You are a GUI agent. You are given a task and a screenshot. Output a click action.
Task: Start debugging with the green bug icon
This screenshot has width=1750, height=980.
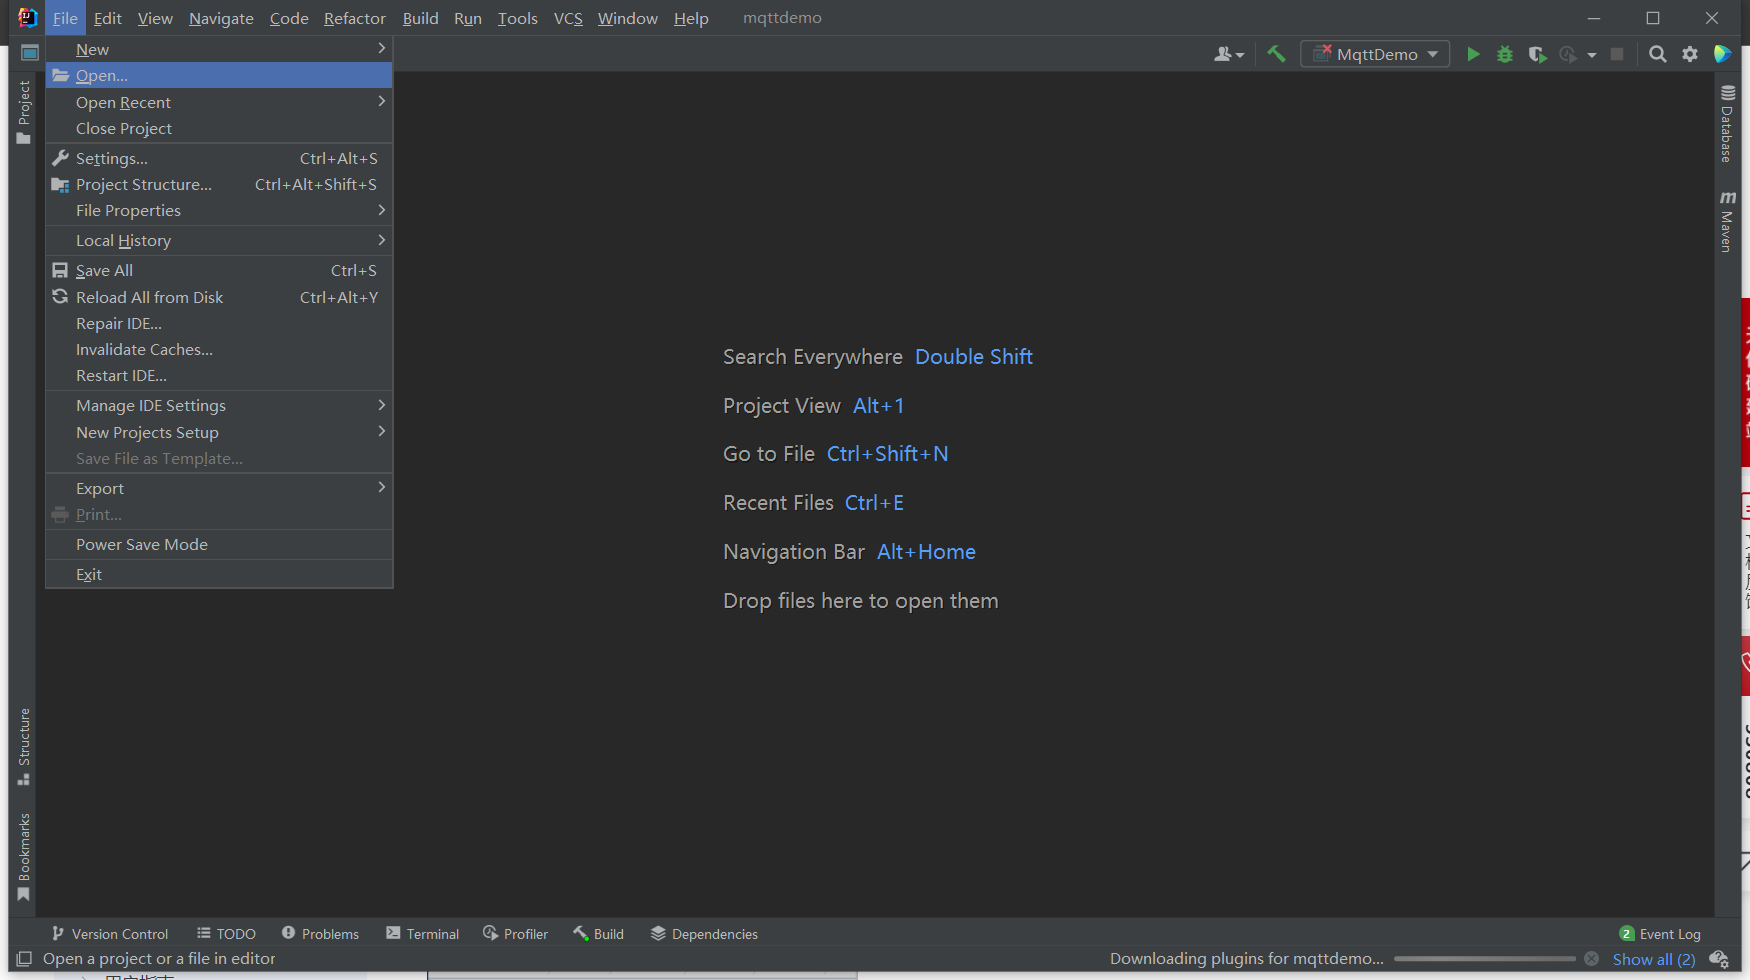point(1505,54)
